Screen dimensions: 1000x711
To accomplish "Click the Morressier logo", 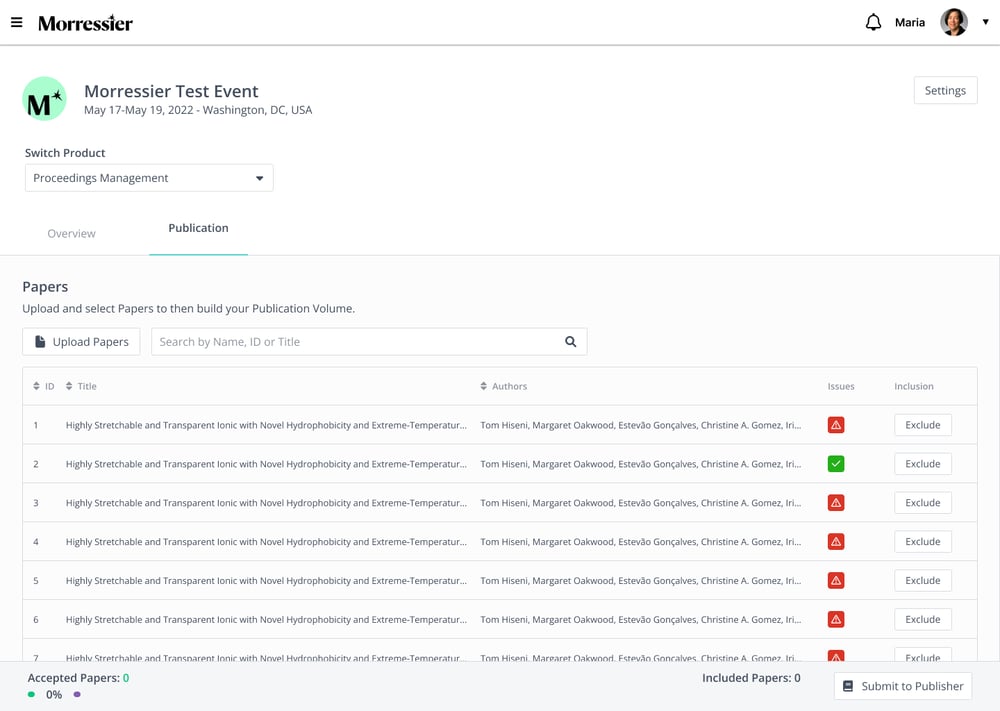I will (85, 23).
